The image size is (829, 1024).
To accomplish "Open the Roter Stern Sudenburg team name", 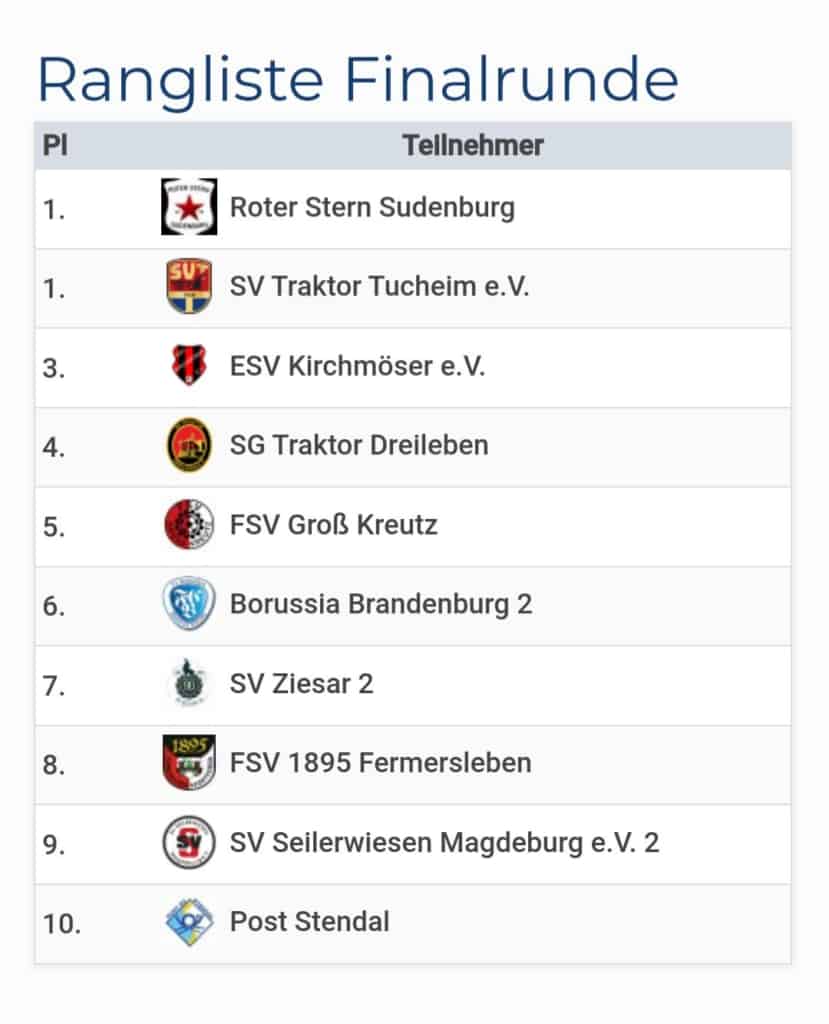I will (x=372, y=208).
